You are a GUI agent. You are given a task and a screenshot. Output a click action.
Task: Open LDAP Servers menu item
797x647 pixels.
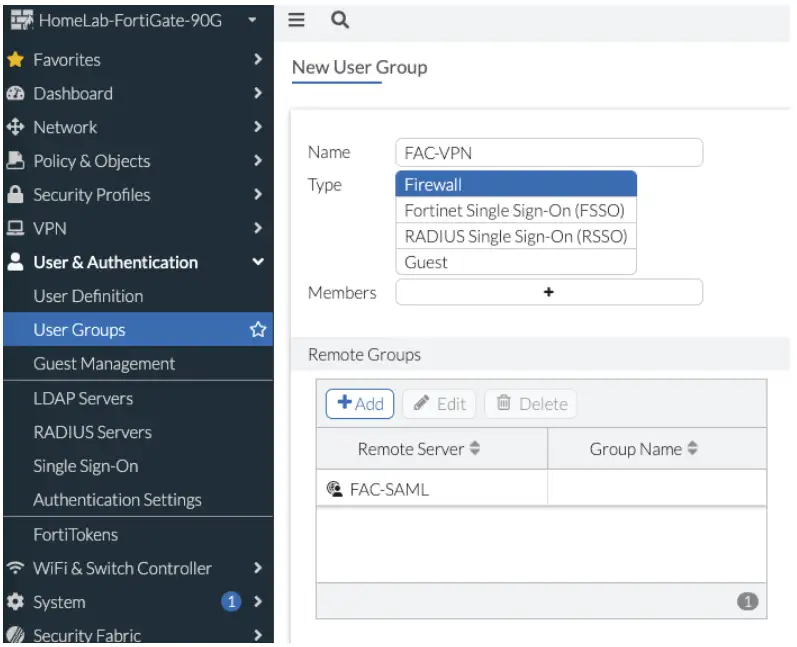[x=83, y=398]
